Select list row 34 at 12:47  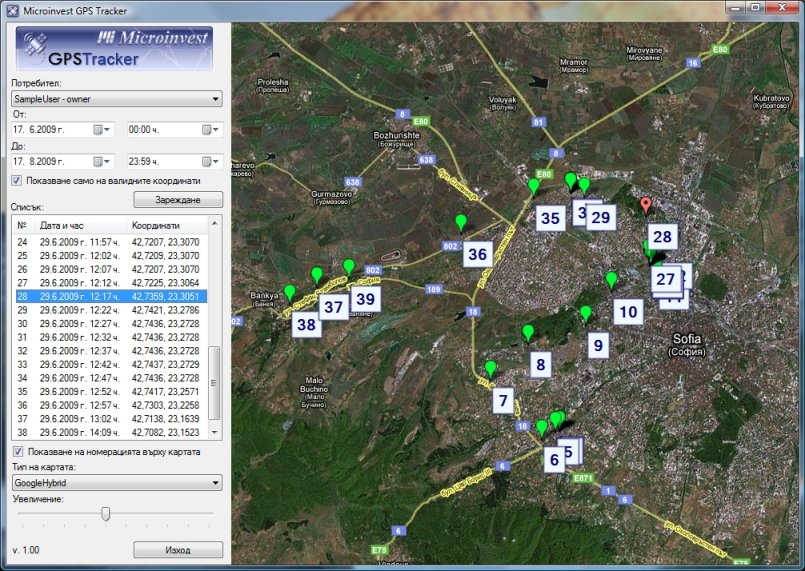[x=110, y=378]
